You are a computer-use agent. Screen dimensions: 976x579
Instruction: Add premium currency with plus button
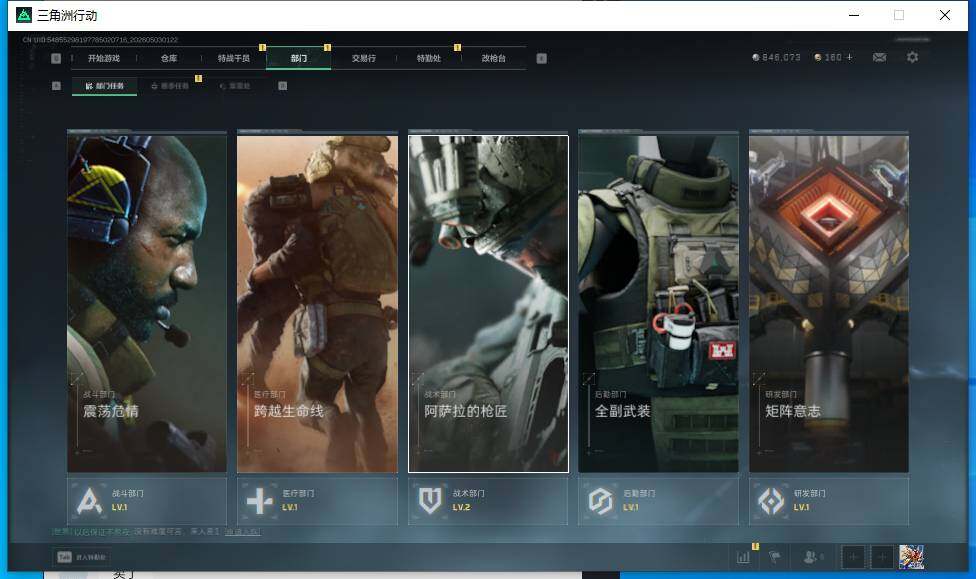[850, 57]
